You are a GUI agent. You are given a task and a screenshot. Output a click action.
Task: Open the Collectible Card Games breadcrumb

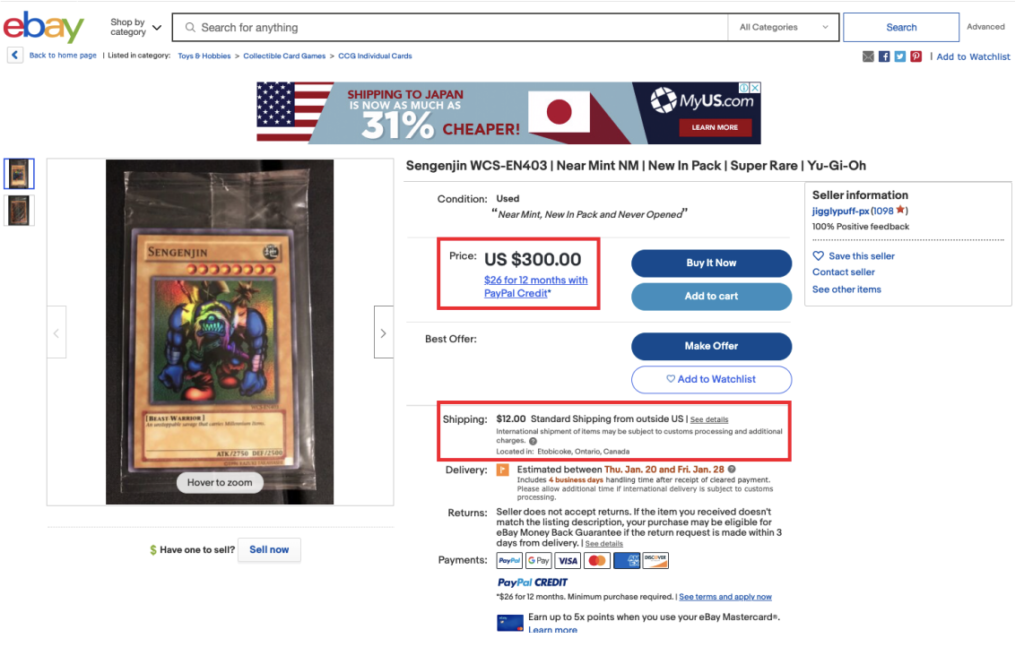pos(284,56)
